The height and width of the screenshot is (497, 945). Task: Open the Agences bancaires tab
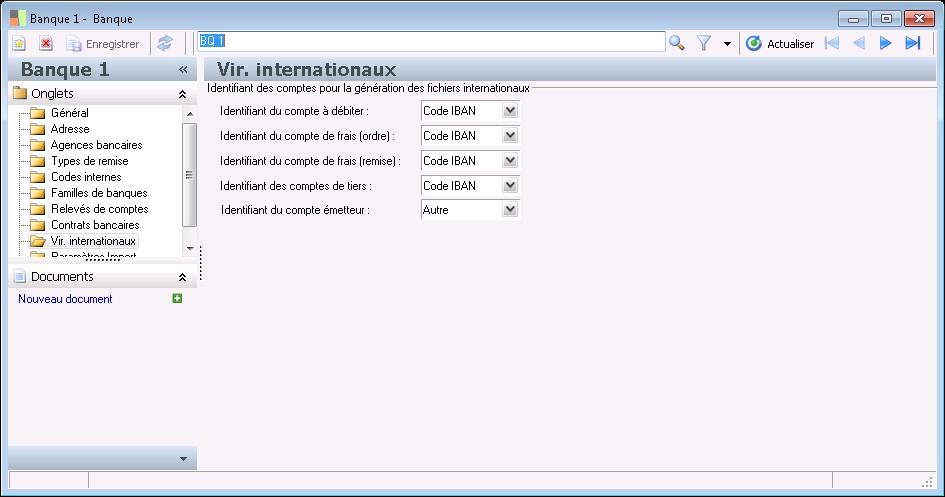tap(96, 145)
